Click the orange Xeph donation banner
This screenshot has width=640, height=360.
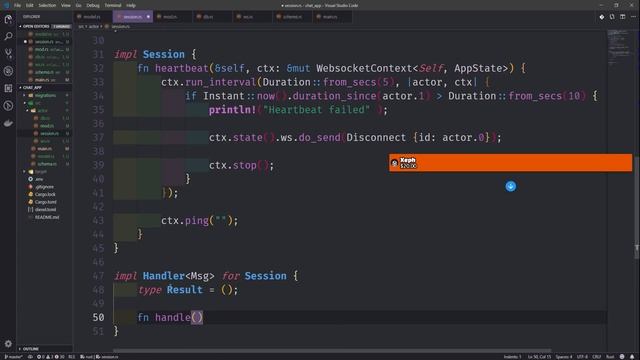pos(510,163)
